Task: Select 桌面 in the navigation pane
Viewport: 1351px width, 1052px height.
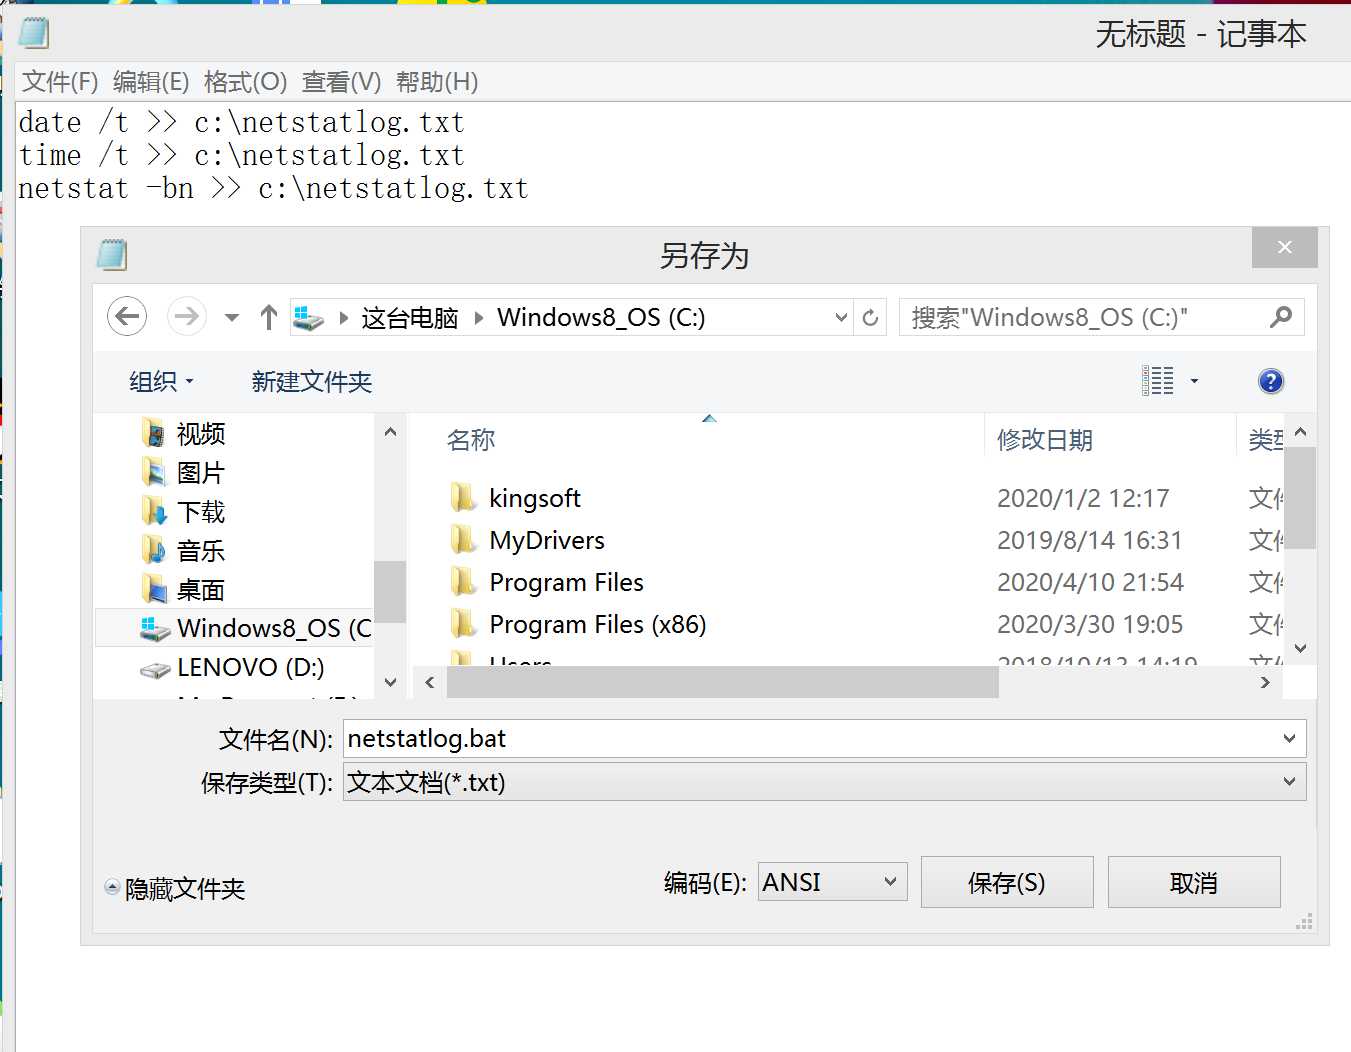Action: point(201,590)
